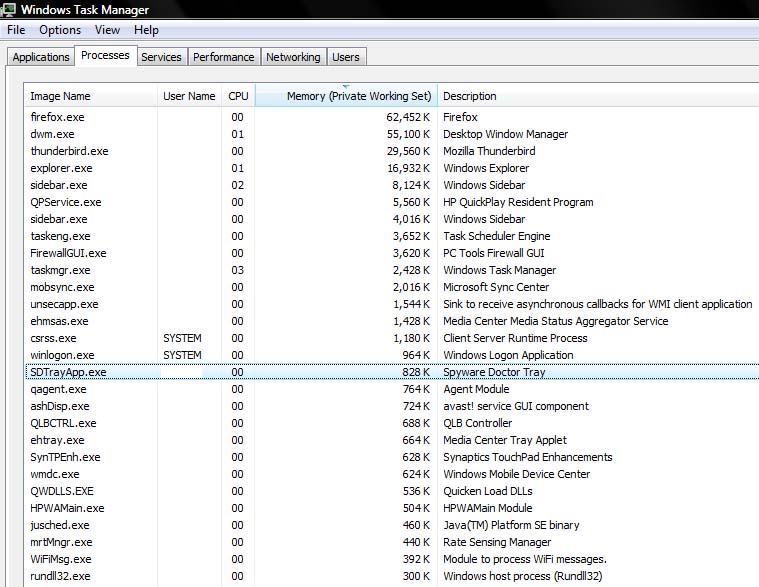Image resolution: width=759 pixels, height=587 pixels.
Task: Select the firefox.exe process row
Action: pos(392,117)
